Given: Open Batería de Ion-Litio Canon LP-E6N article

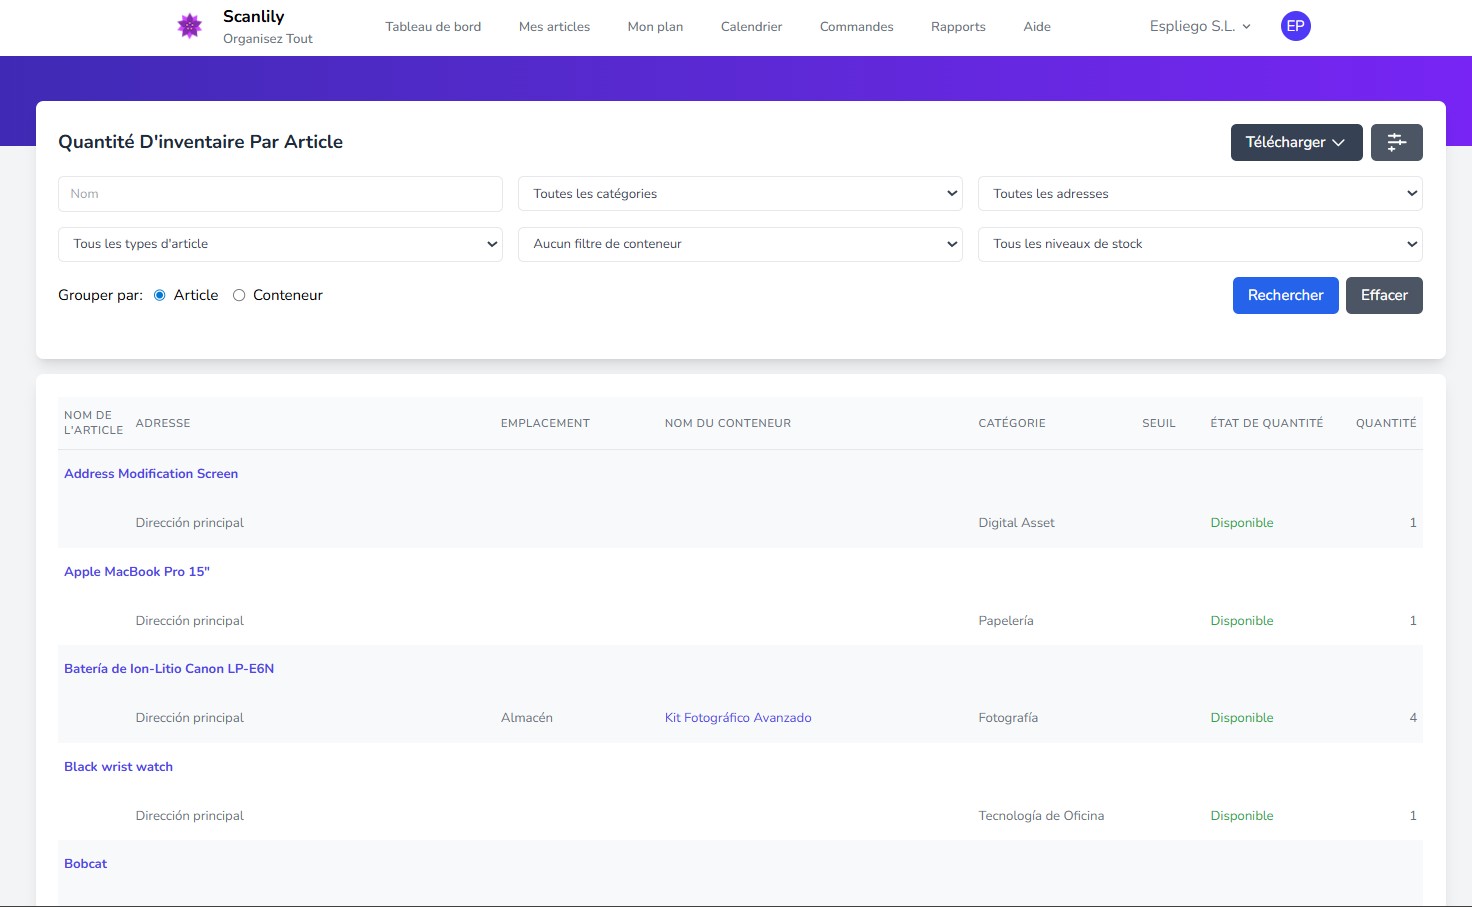Looking at the screenshot, I should click(169, 669).
